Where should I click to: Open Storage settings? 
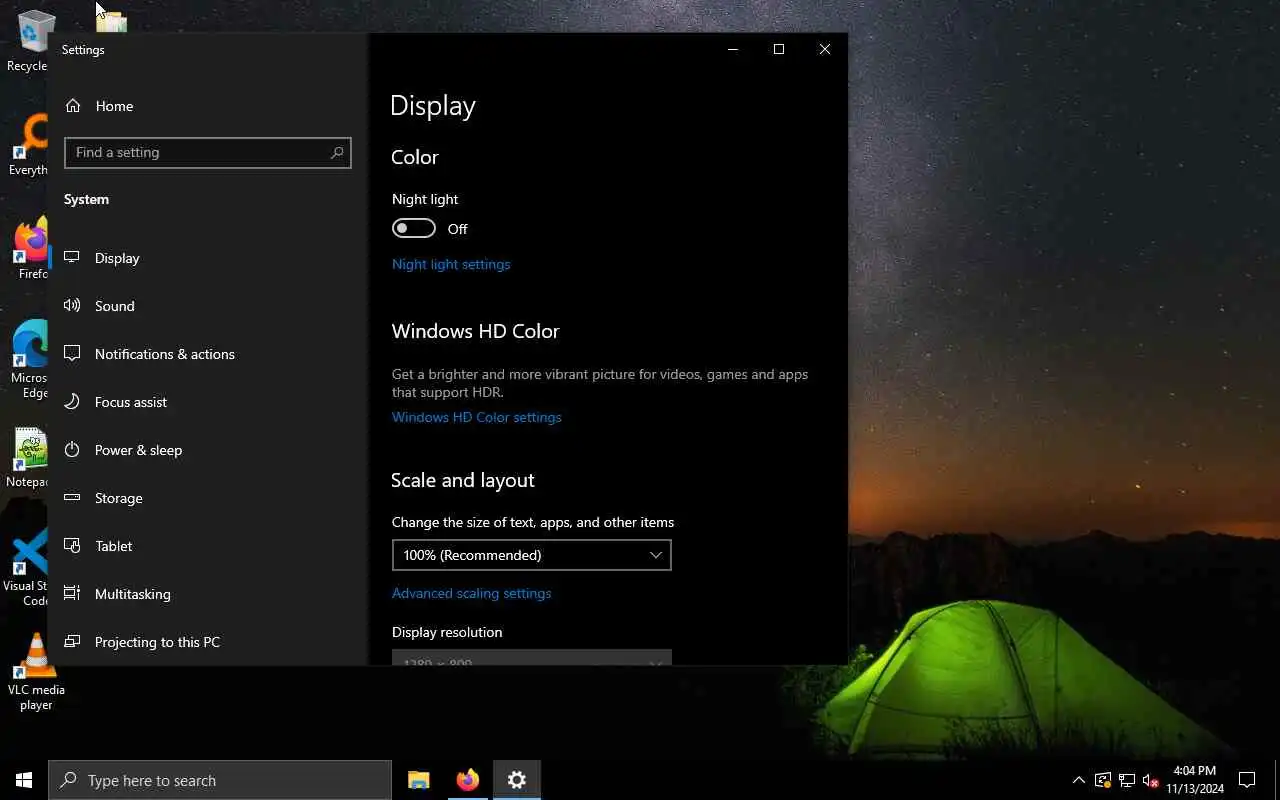208,498
